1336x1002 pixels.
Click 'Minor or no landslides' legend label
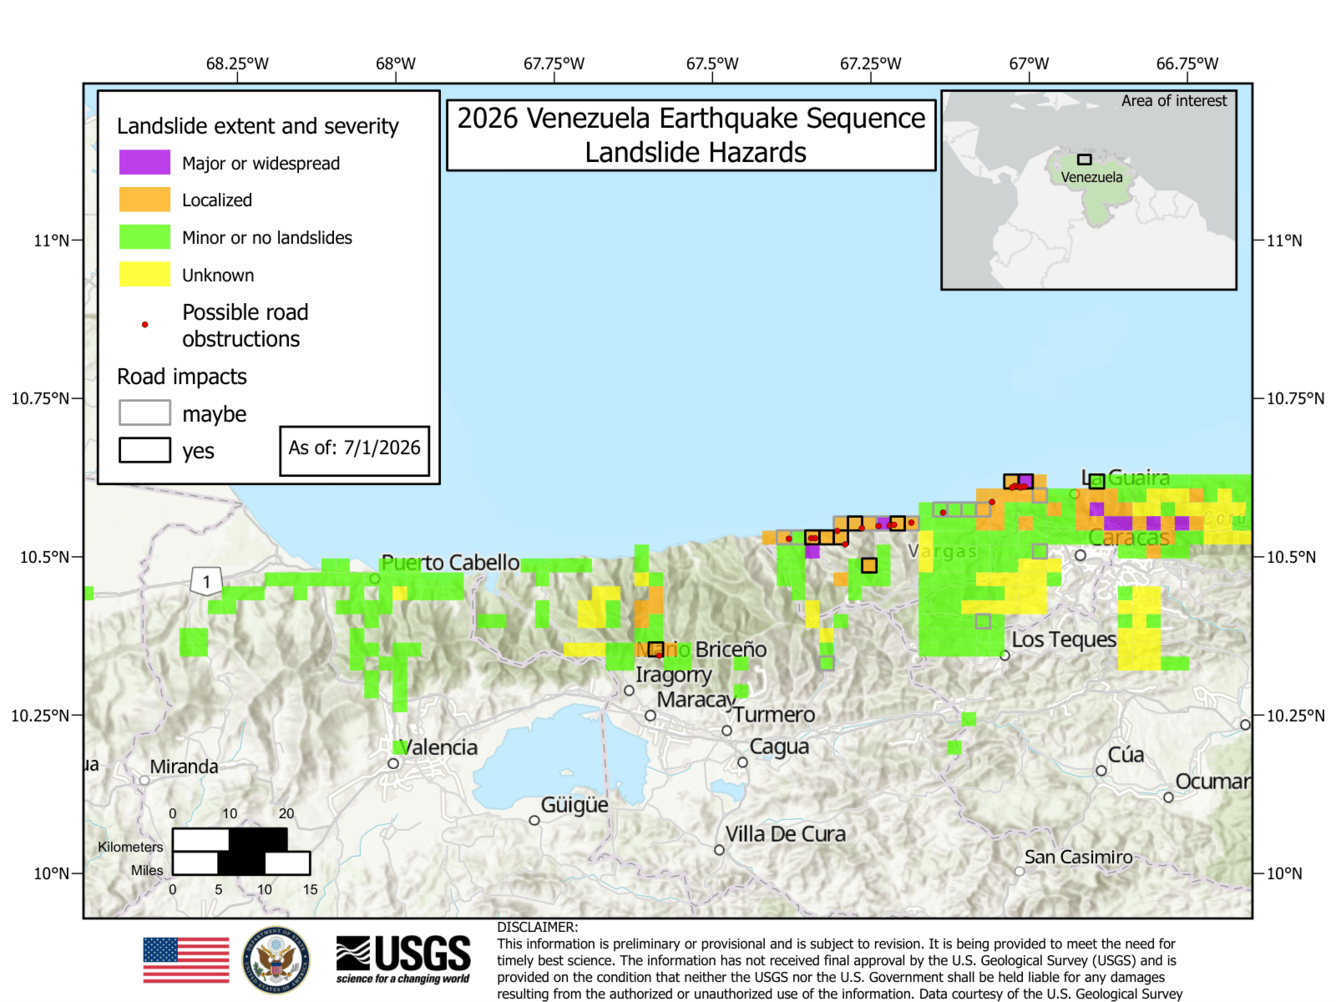(267, 238)
